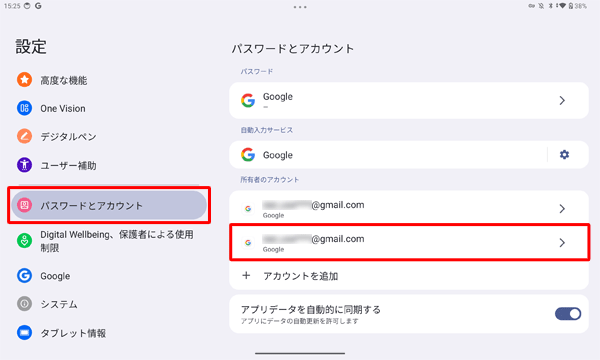Viewport: 600px width, 360px height.
Task: Tap the Google logo in password row
Action: point(248,100)
